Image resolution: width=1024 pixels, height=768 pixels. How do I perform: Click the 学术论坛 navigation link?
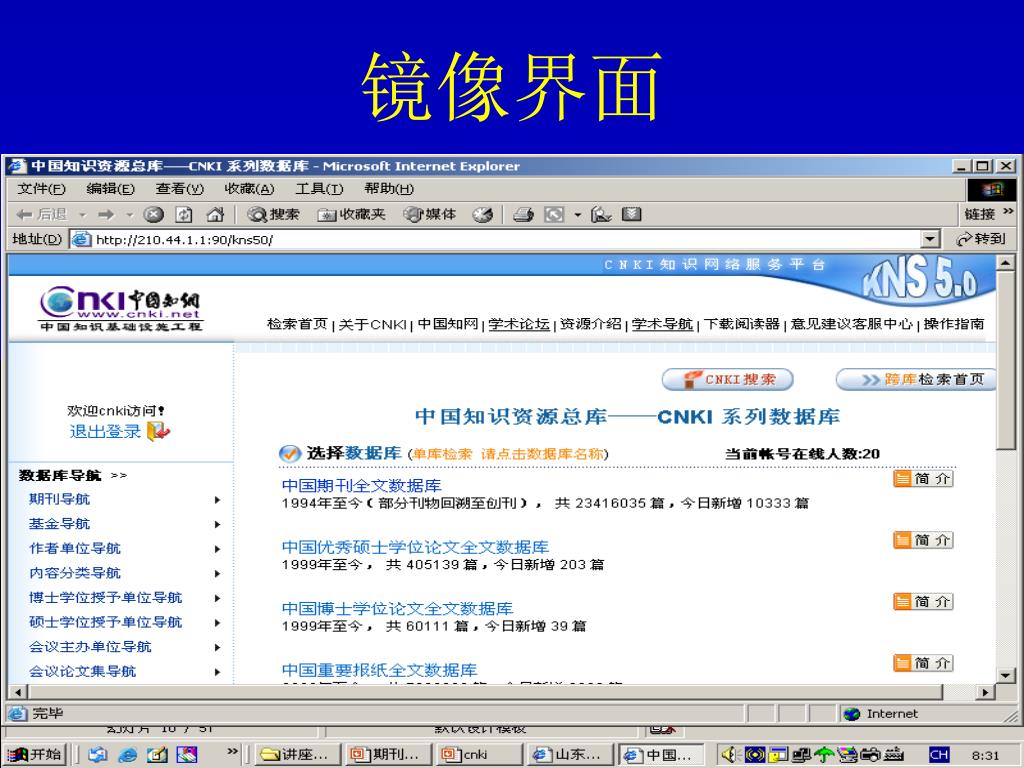[519, 323]
